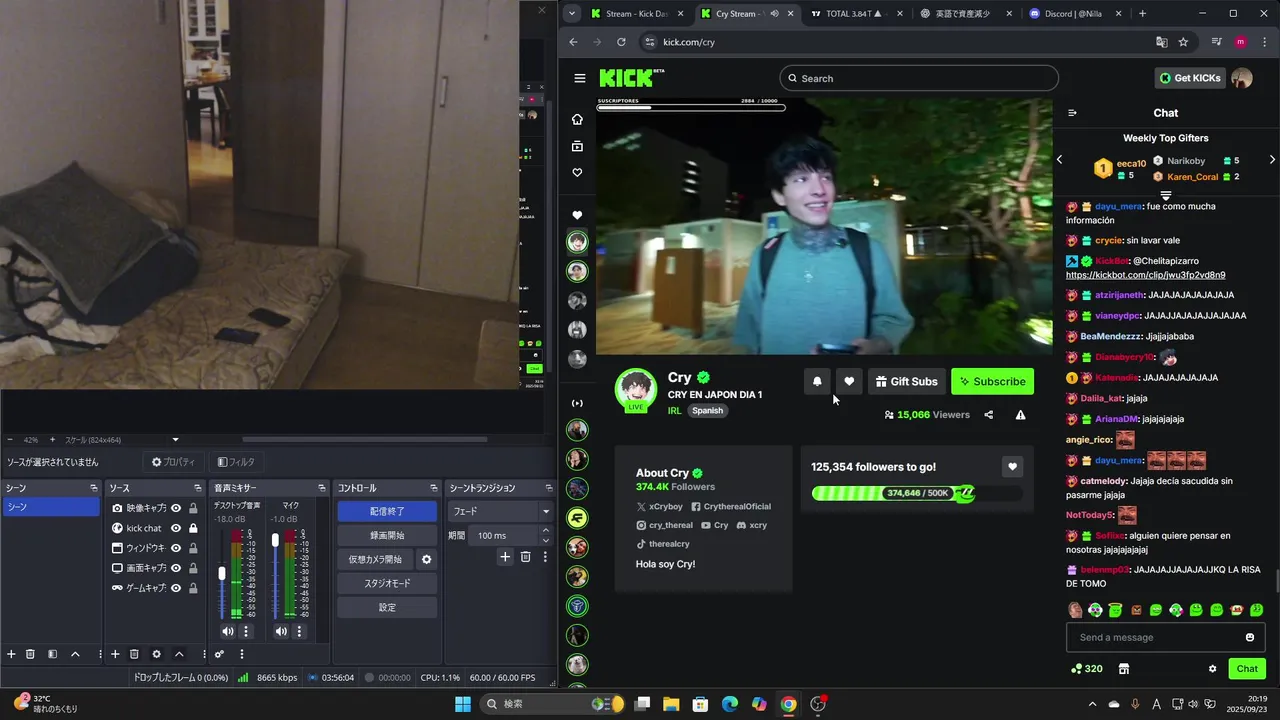Switch to the Stream - Kick Dashboard tab
Viewport: 1280px width, 720px height.
pos(636,14)
